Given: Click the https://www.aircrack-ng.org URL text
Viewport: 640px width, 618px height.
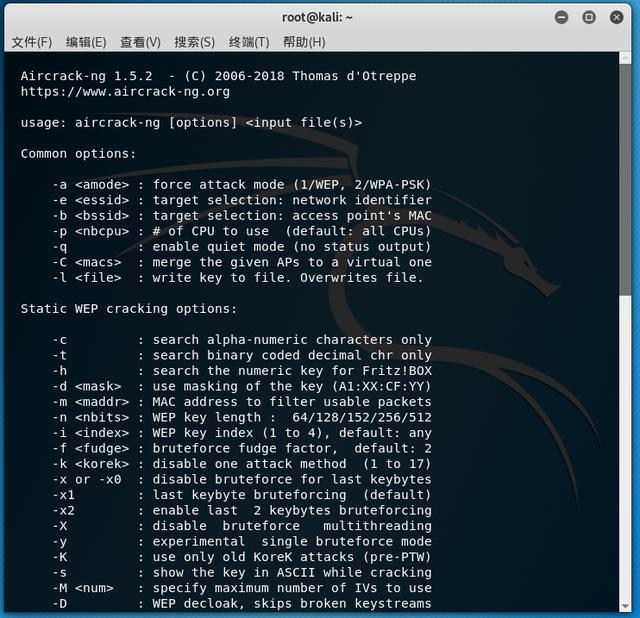Looking at the screenshot, I should [x=125, y=91].
